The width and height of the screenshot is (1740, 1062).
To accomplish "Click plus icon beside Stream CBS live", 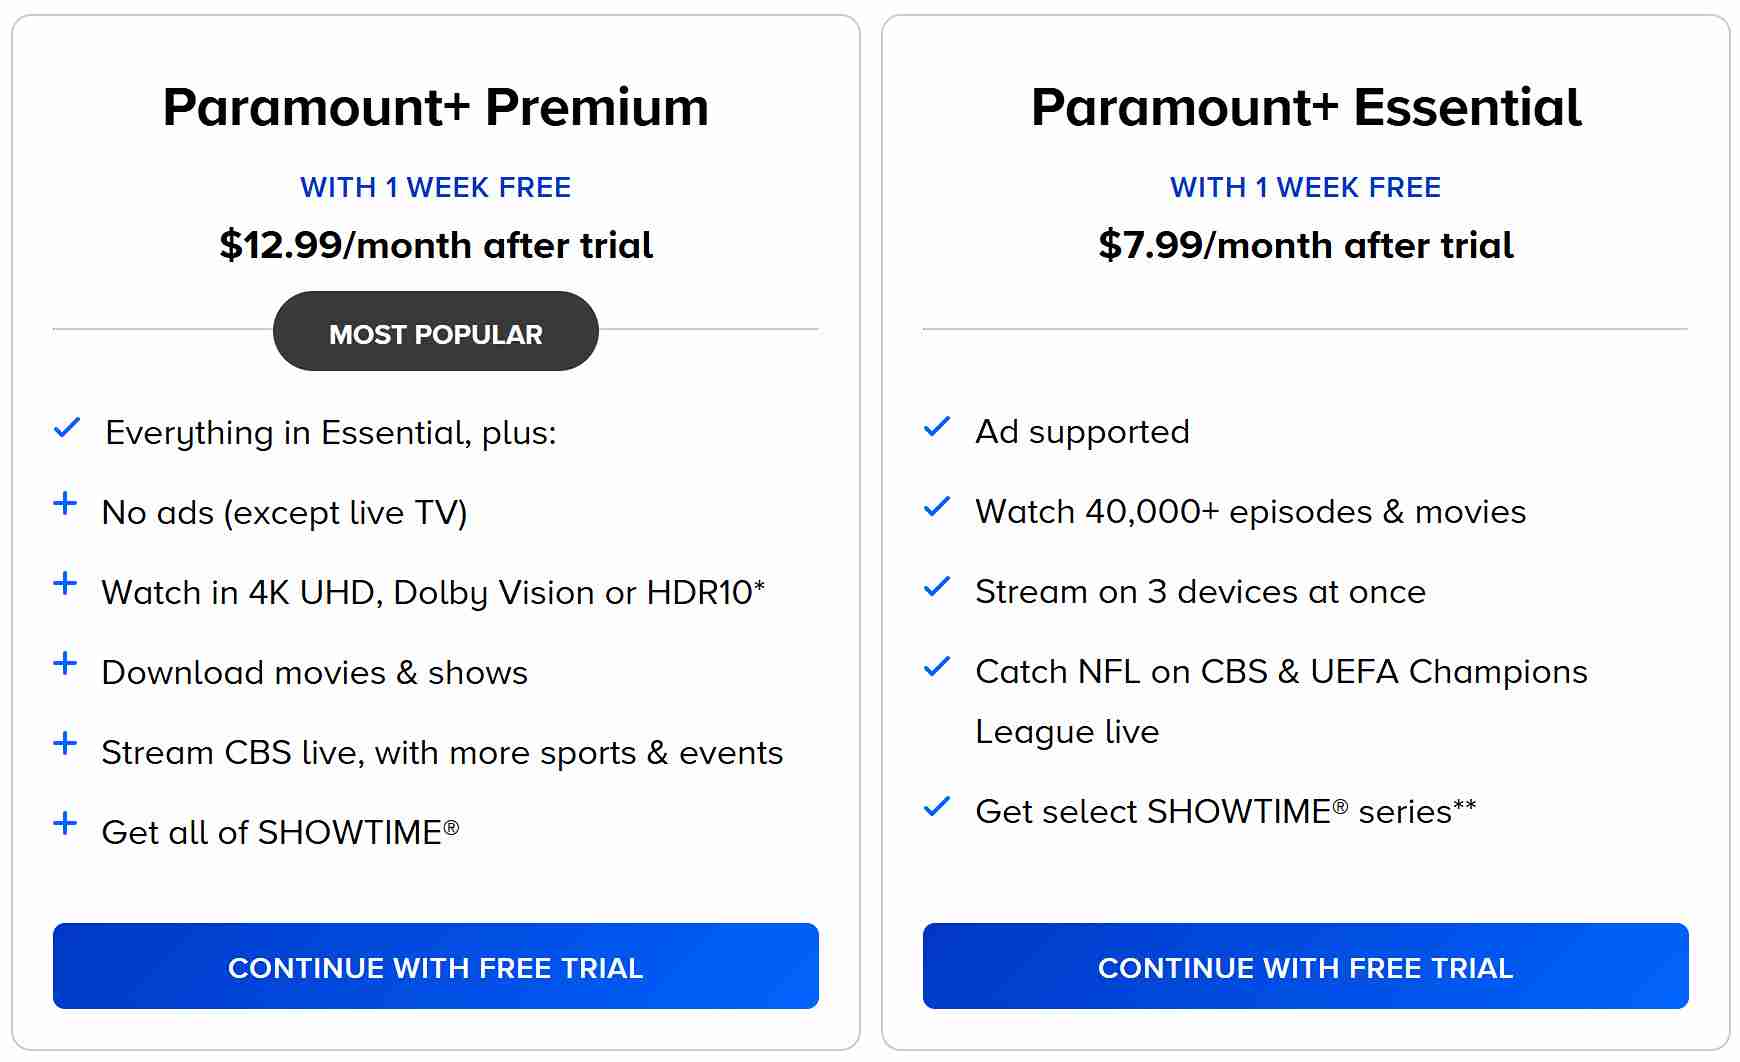I will tap(65, 743).
